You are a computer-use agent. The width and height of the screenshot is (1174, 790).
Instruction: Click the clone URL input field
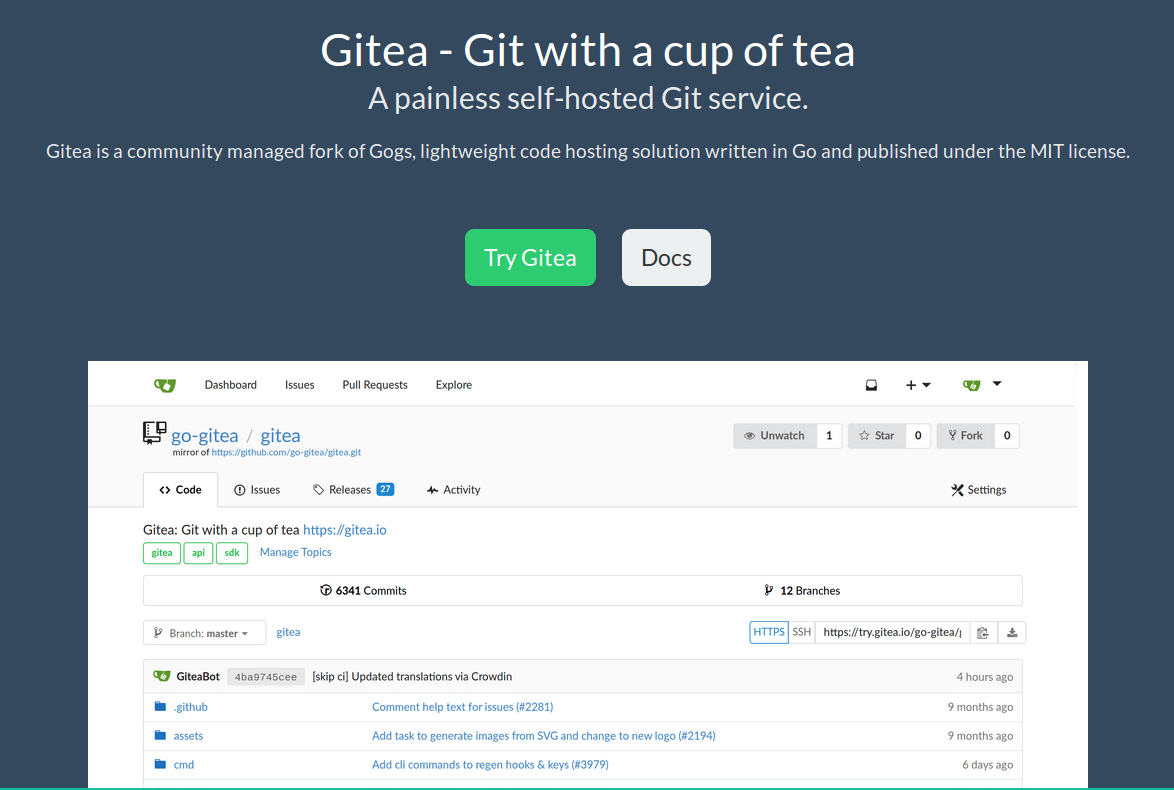[x=892, y=632]
